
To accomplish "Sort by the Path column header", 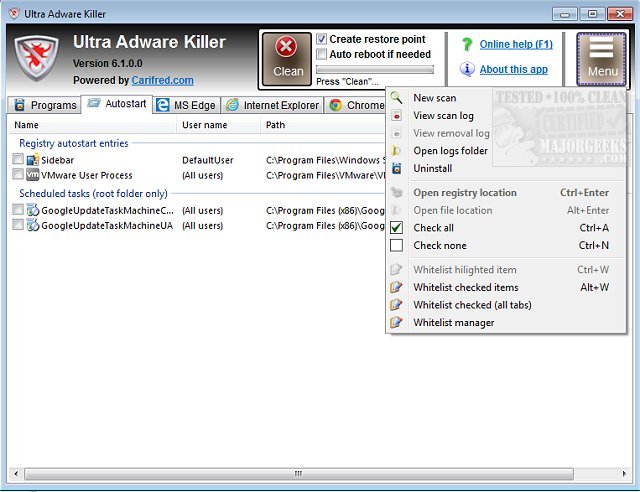I will pos(322,125).
